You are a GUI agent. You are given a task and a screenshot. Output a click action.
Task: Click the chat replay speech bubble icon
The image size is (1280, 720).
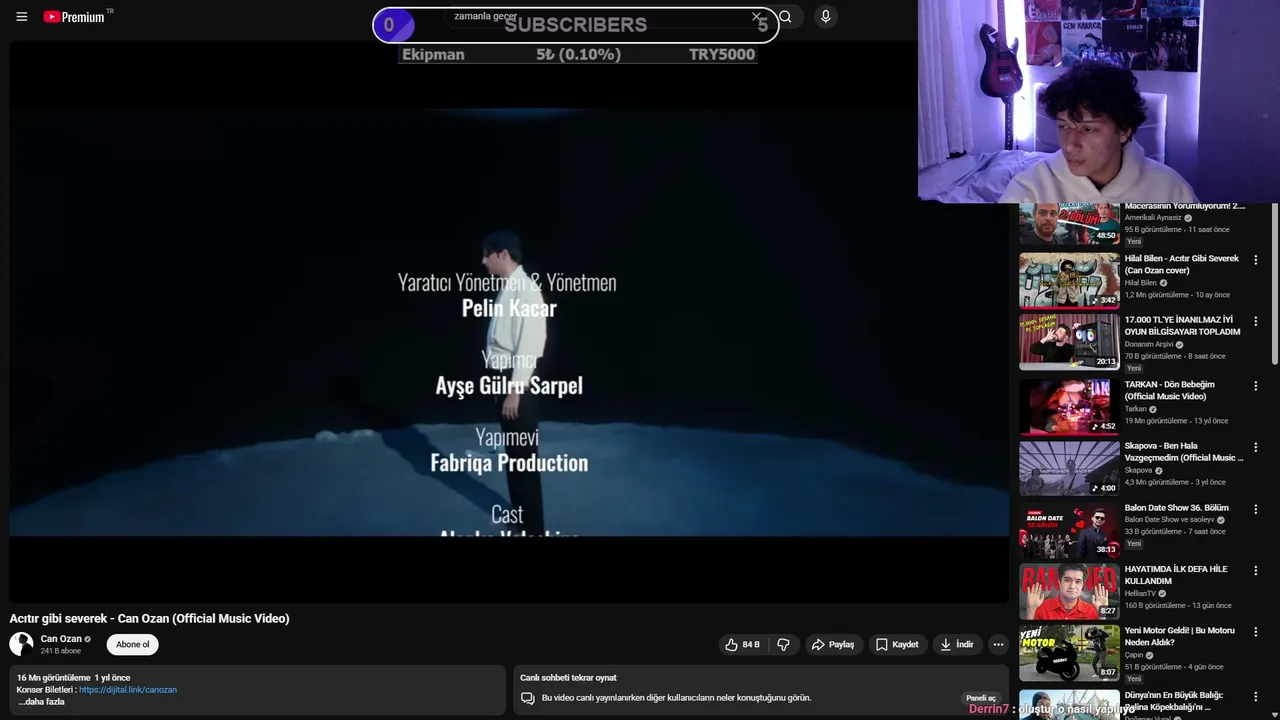(x=528, y=698)
